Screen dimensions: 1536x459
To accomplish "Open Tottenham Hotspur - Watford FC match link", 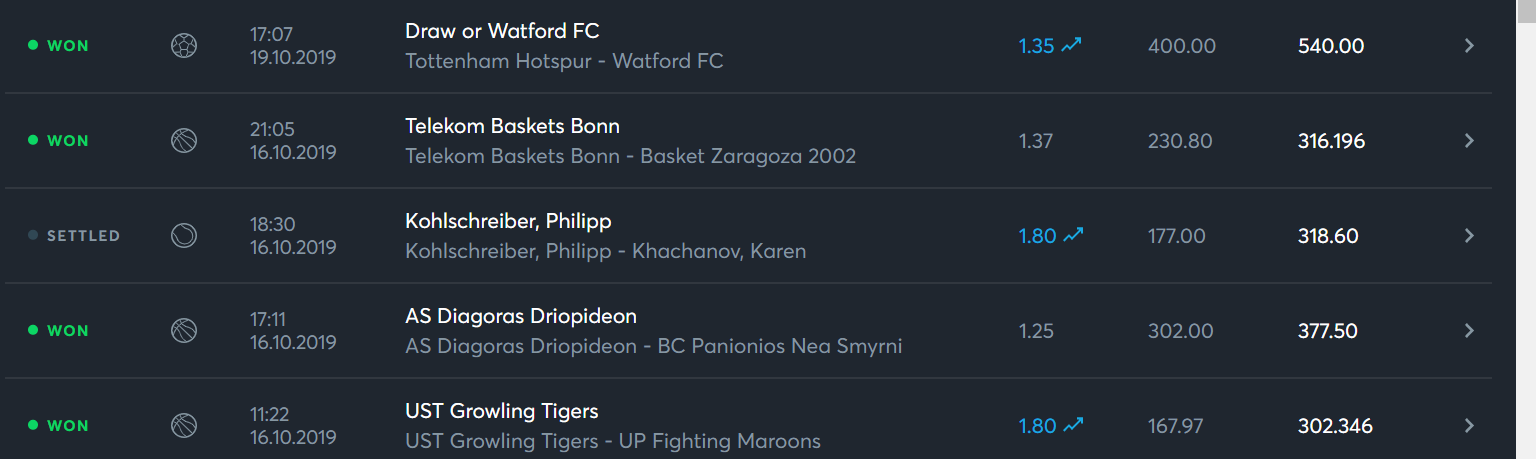I will (564, 61).
